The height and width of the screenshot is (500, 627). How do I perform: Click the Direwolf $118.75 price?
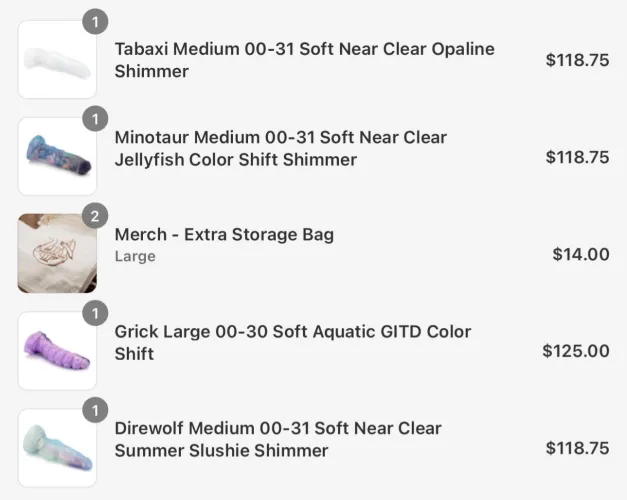[577, 448]
